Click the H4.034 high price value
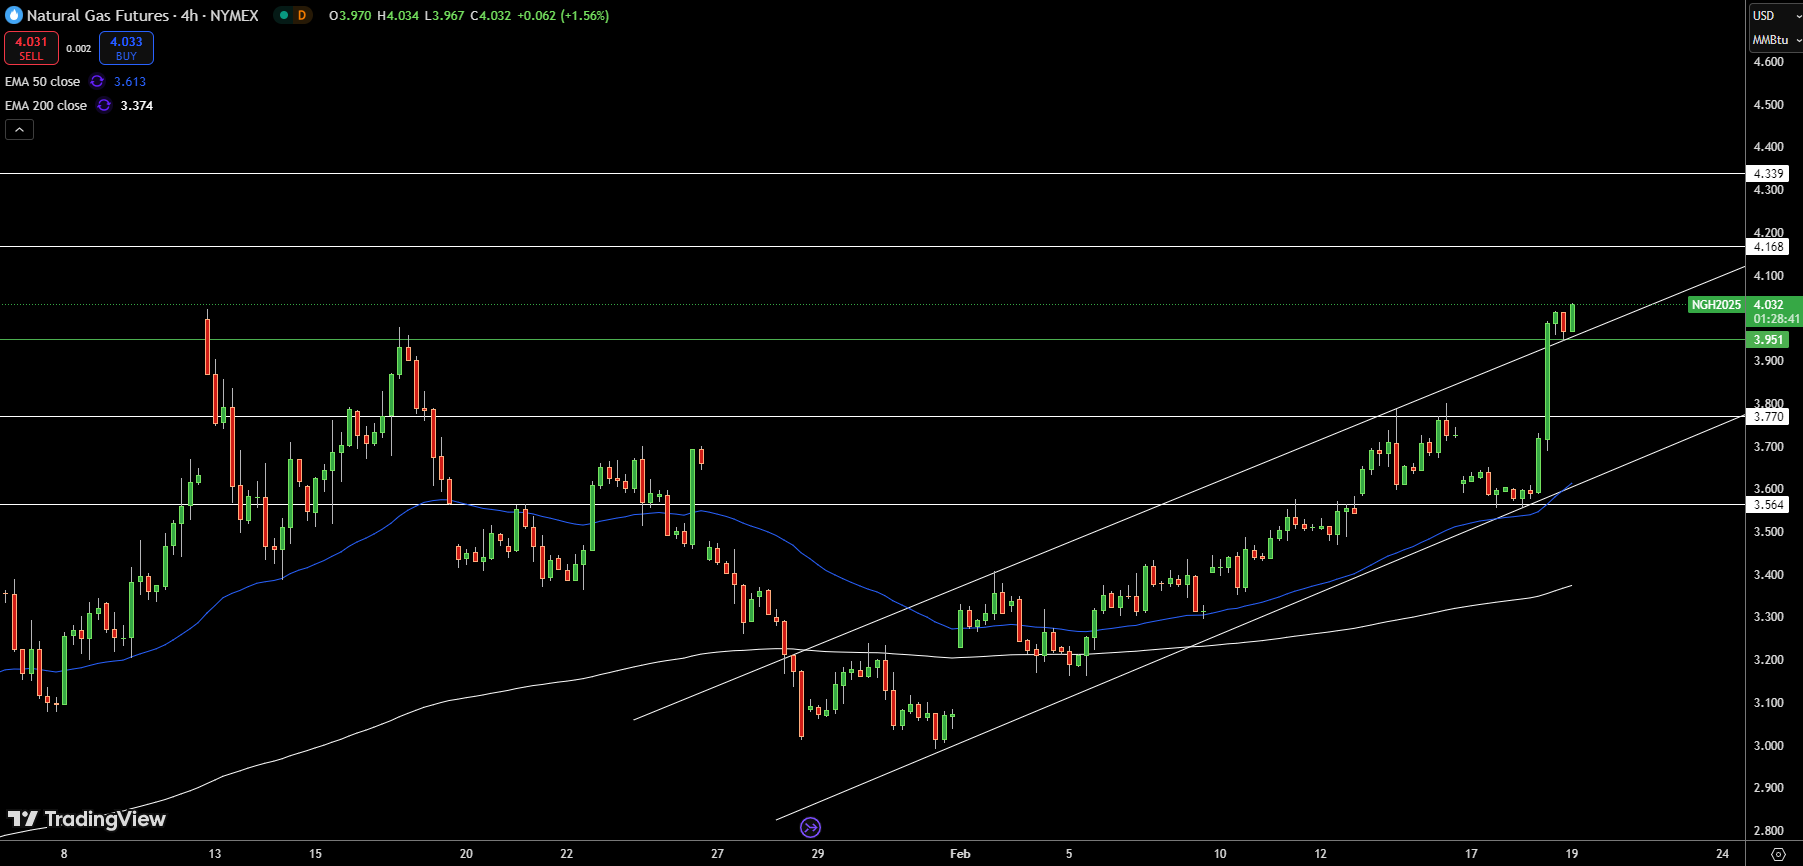 tap(398, 15)
